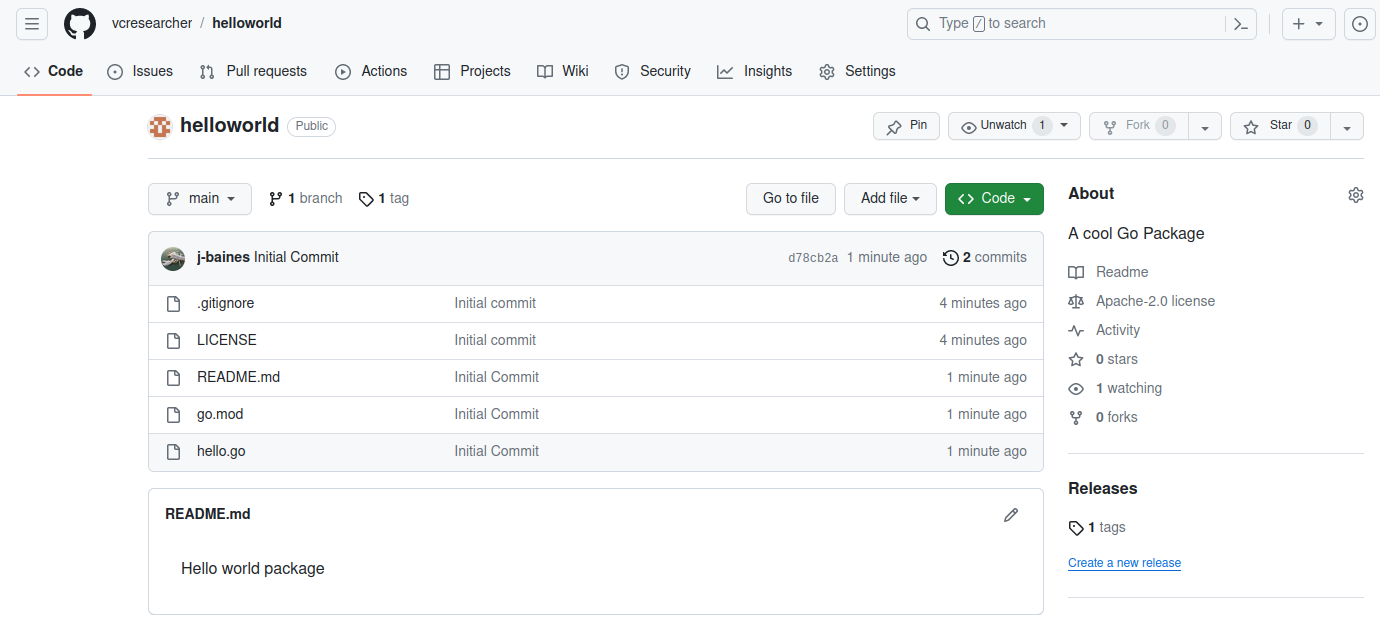Open the GitHub home page logo
The image size is (1380, 619).
pyautogui.click(x=80, y=23)
